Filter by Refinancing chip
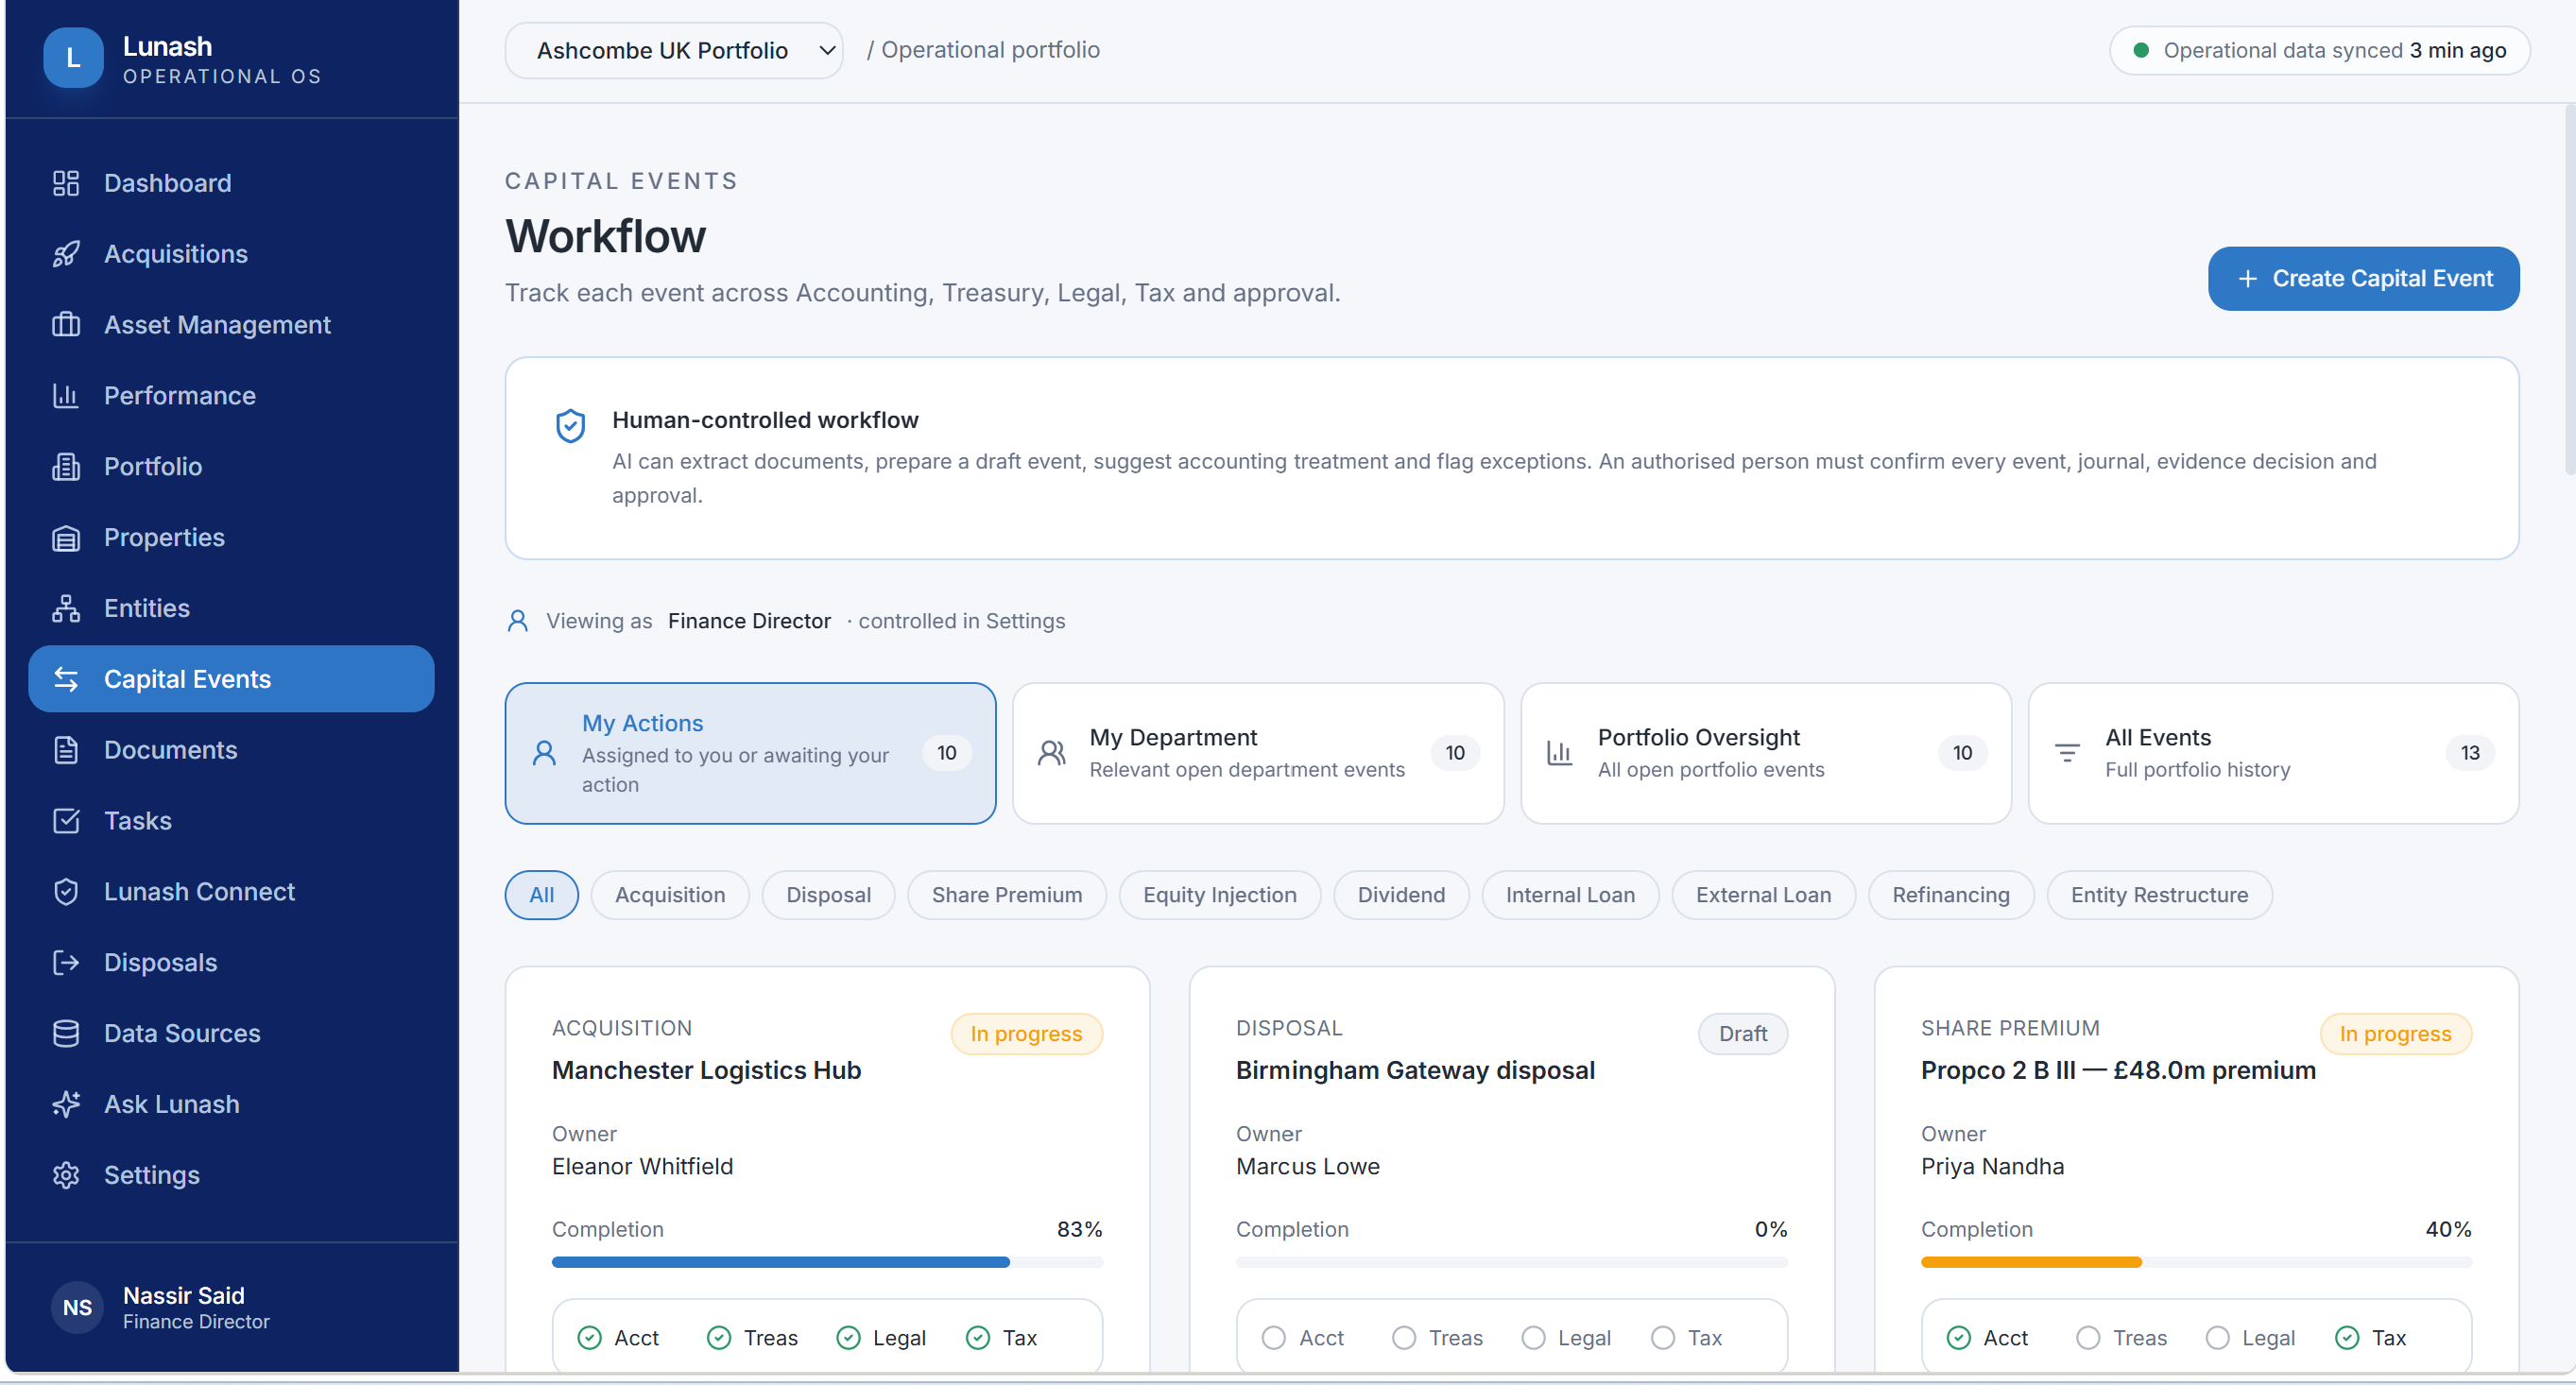This screenshot has height=1385, width=2576. point(1950,895)
